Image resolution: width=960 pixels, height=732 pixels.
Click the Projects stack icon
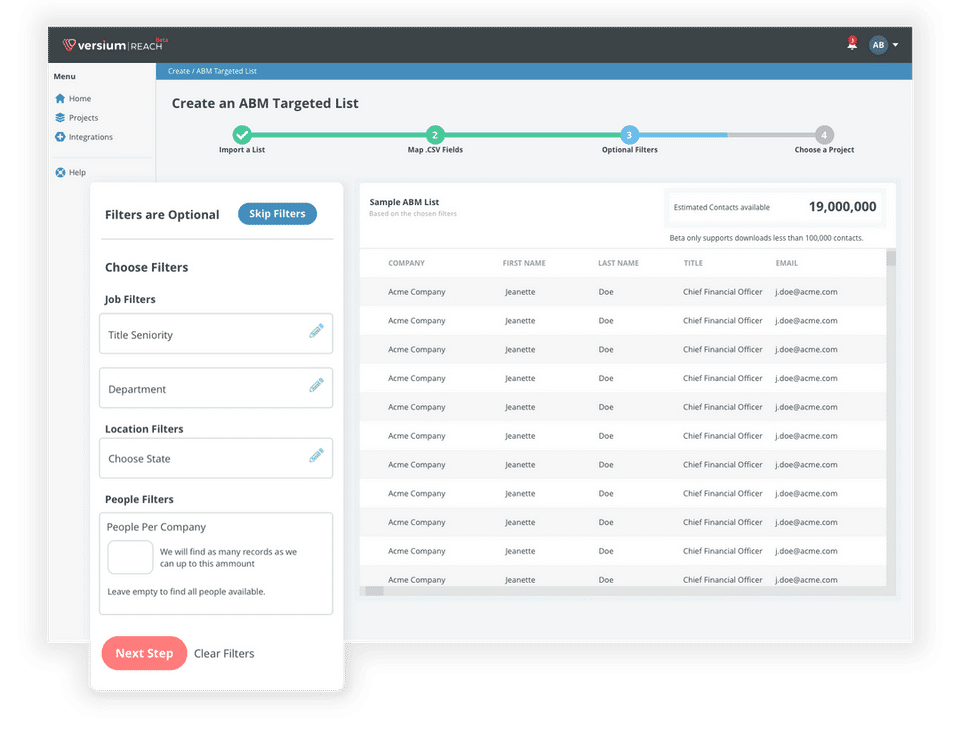60,118
